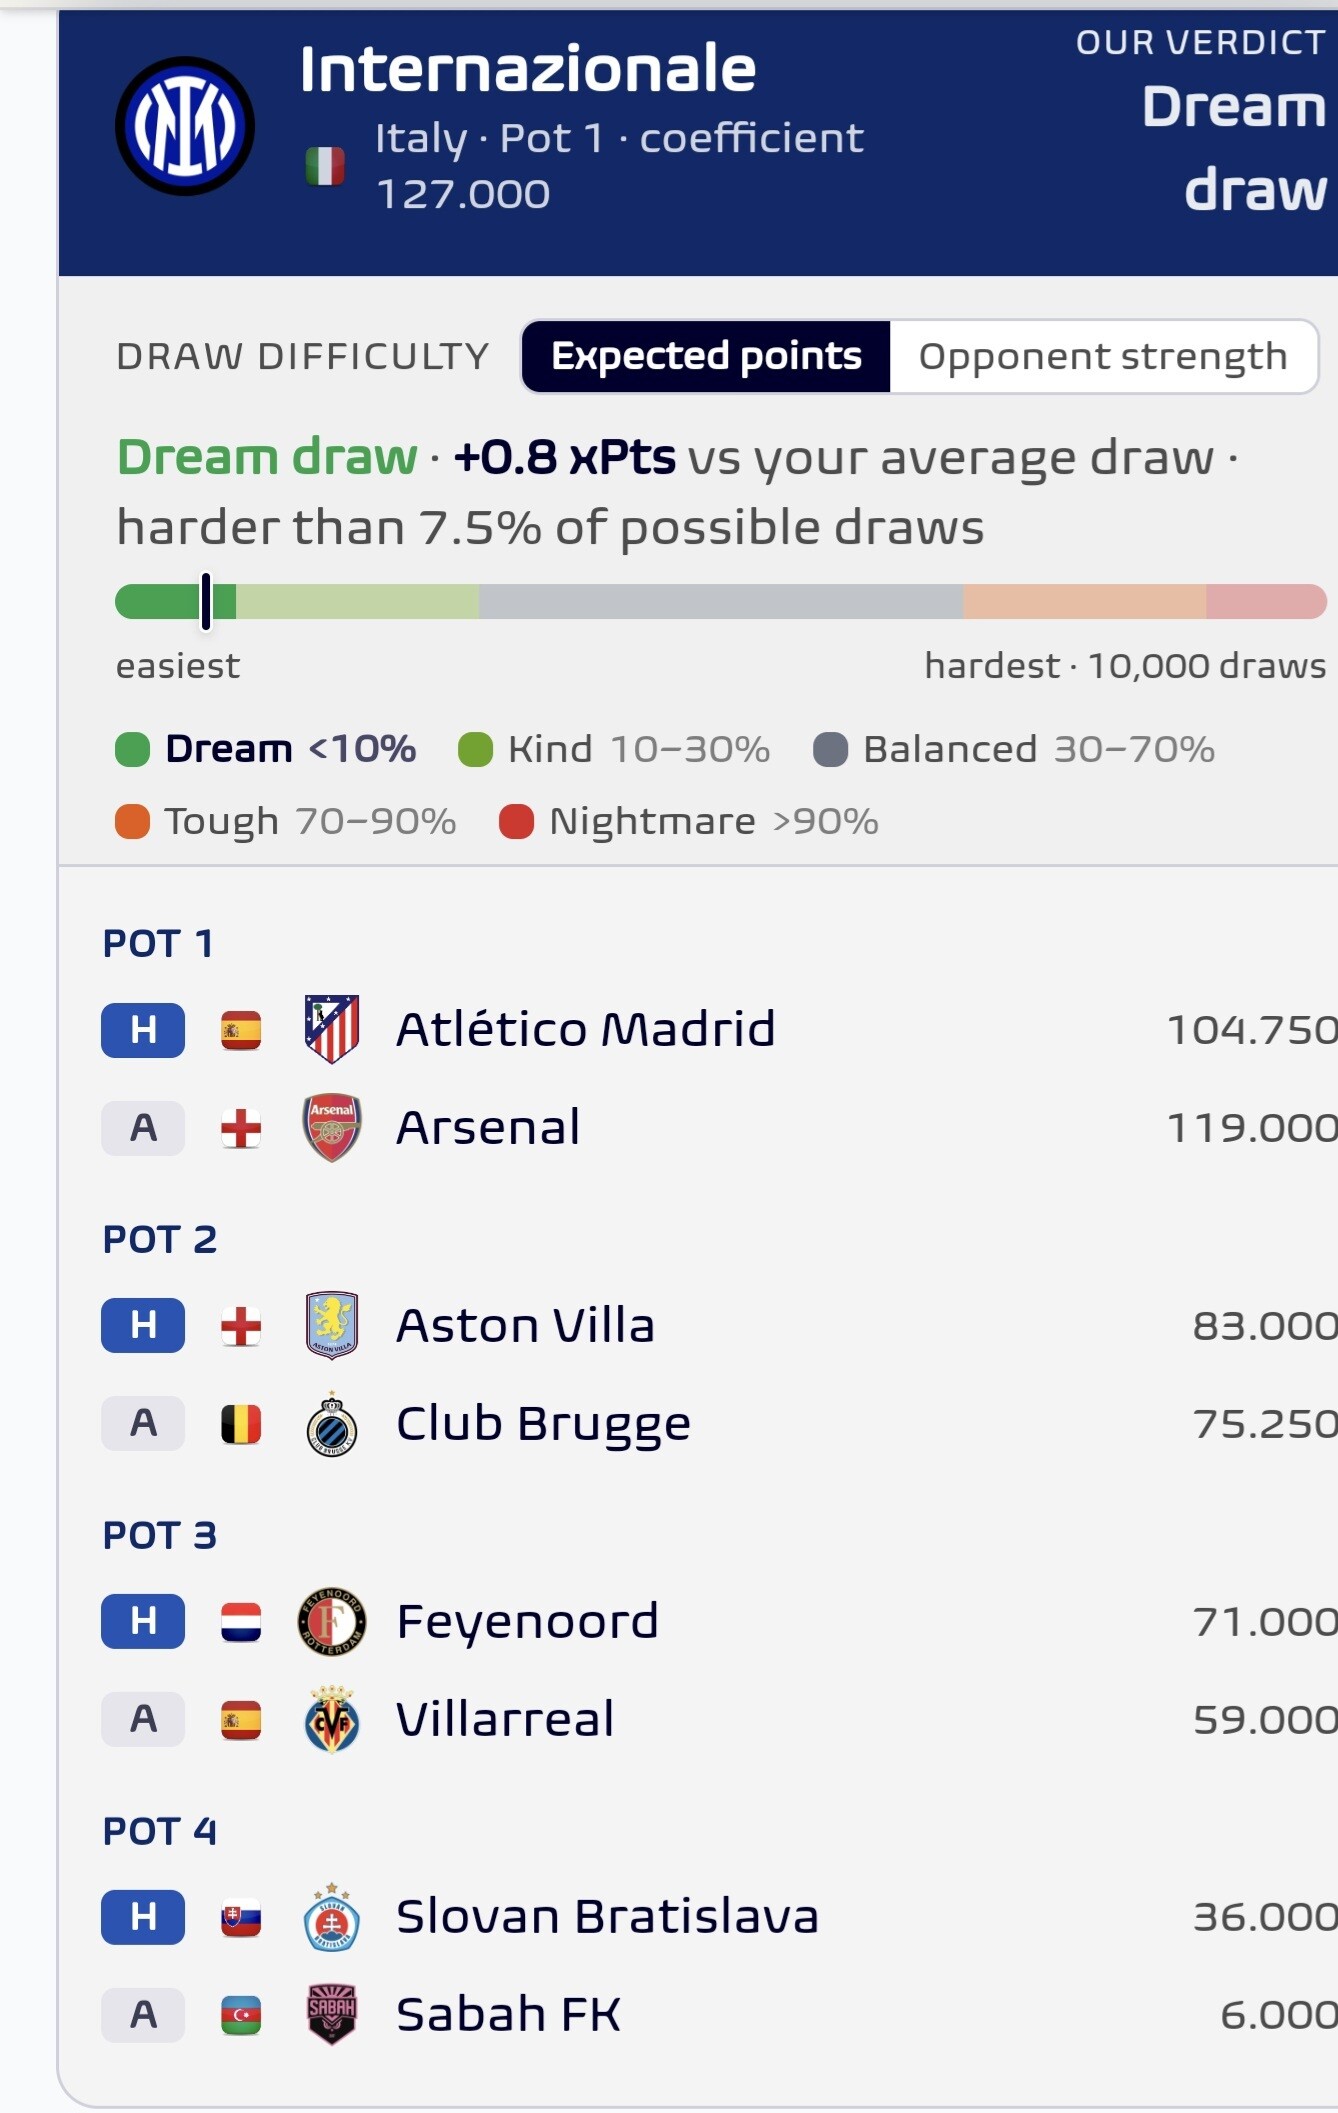This screenshot has height=2113, width=1338.
Task: Click the Italy flag icon in header
Action: point(325,166)
